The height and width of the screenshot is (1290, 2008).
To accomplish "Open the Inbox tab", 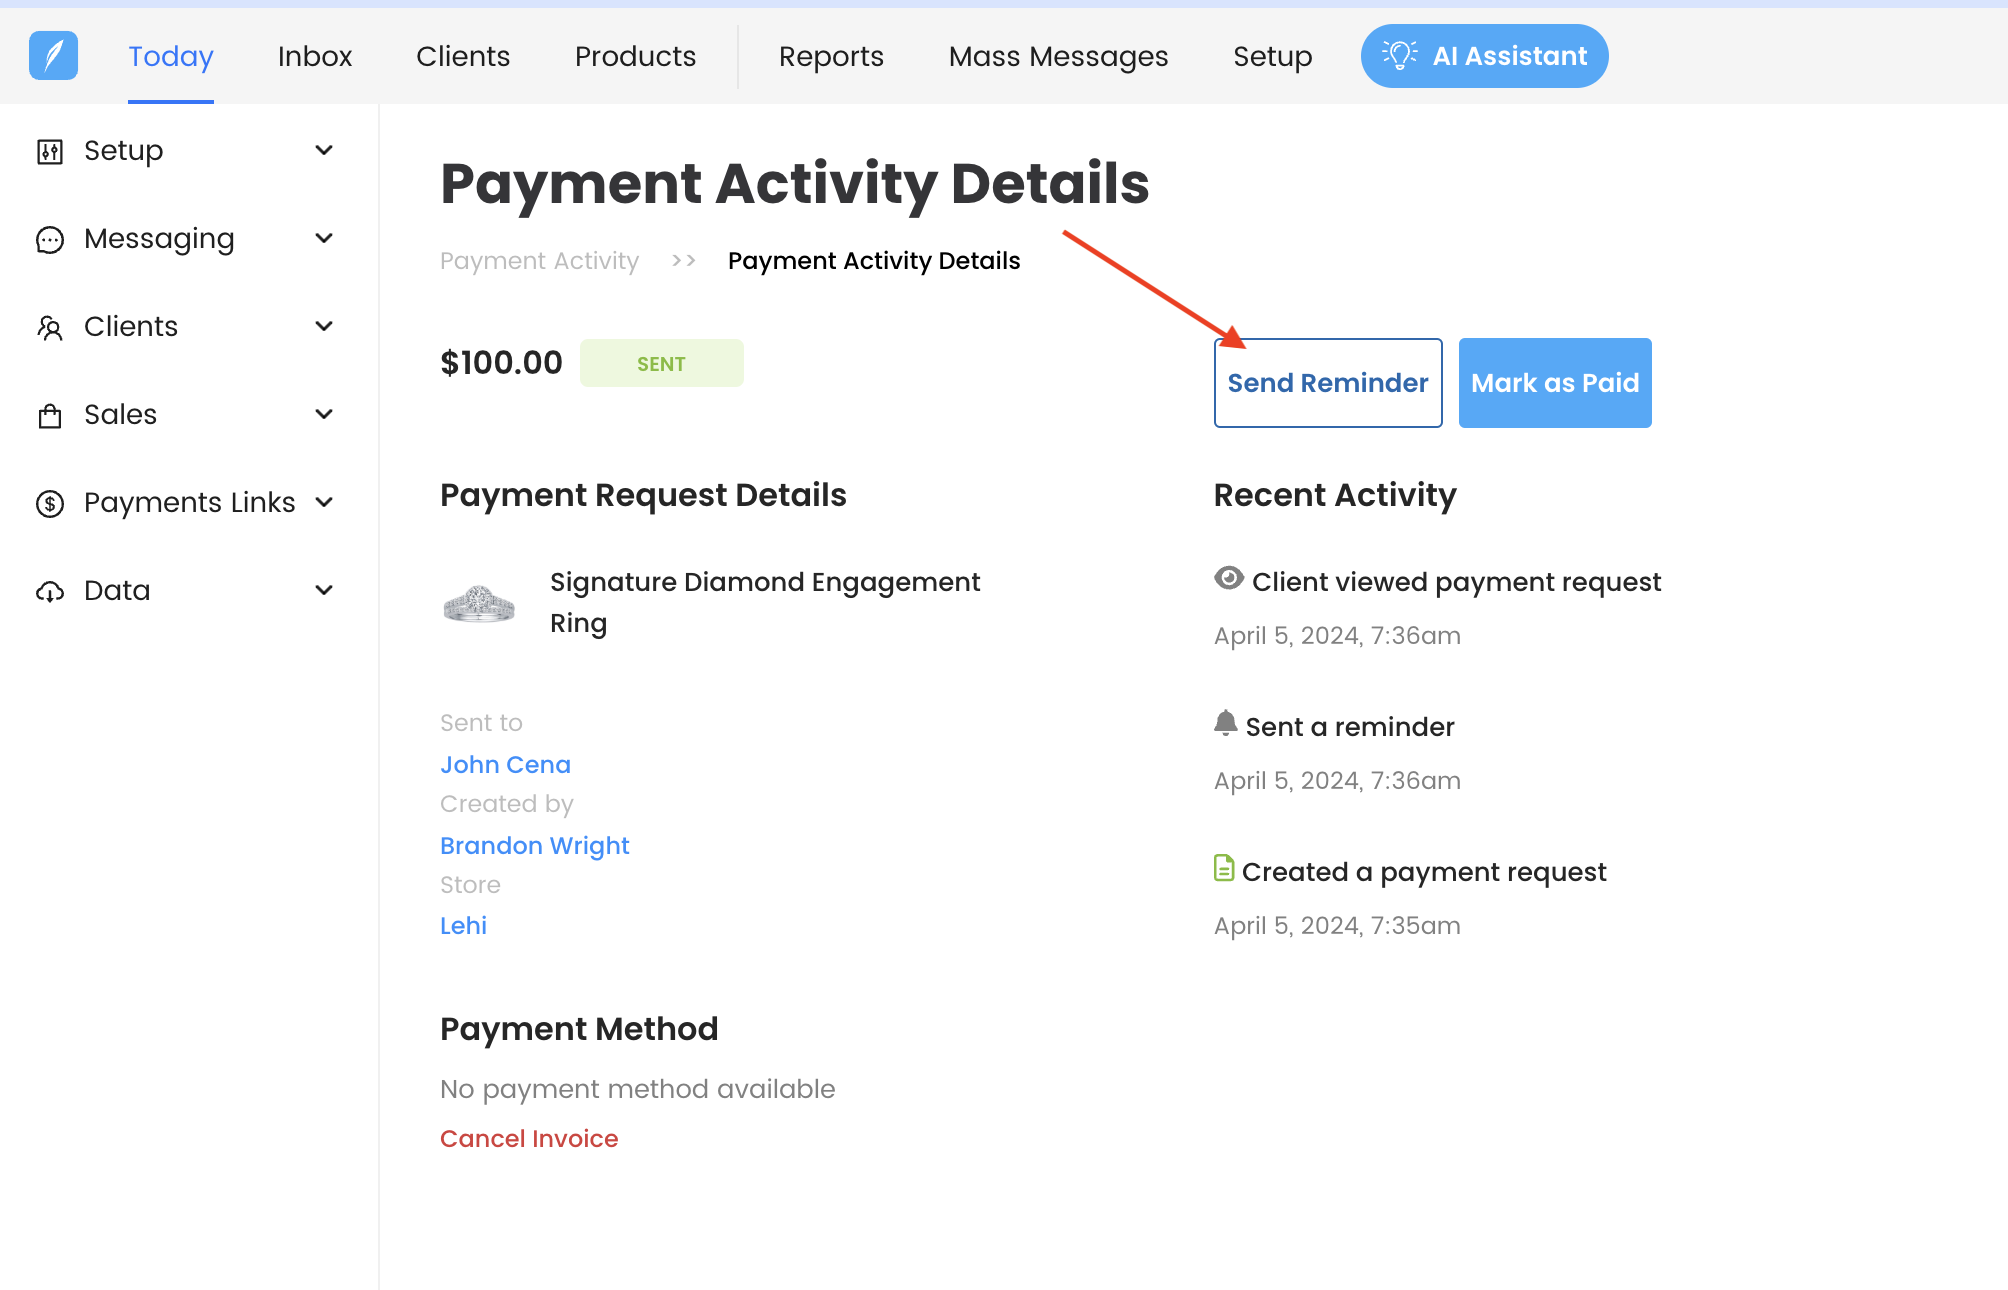I will (314, 56).
